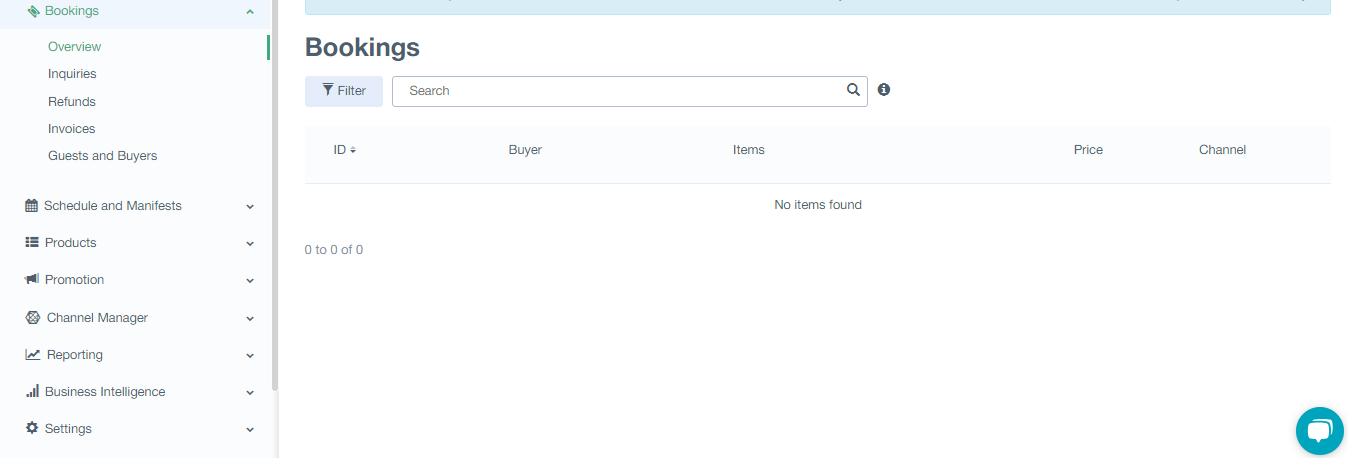Go to Refunds in sidebar

[x=72, y=102]
